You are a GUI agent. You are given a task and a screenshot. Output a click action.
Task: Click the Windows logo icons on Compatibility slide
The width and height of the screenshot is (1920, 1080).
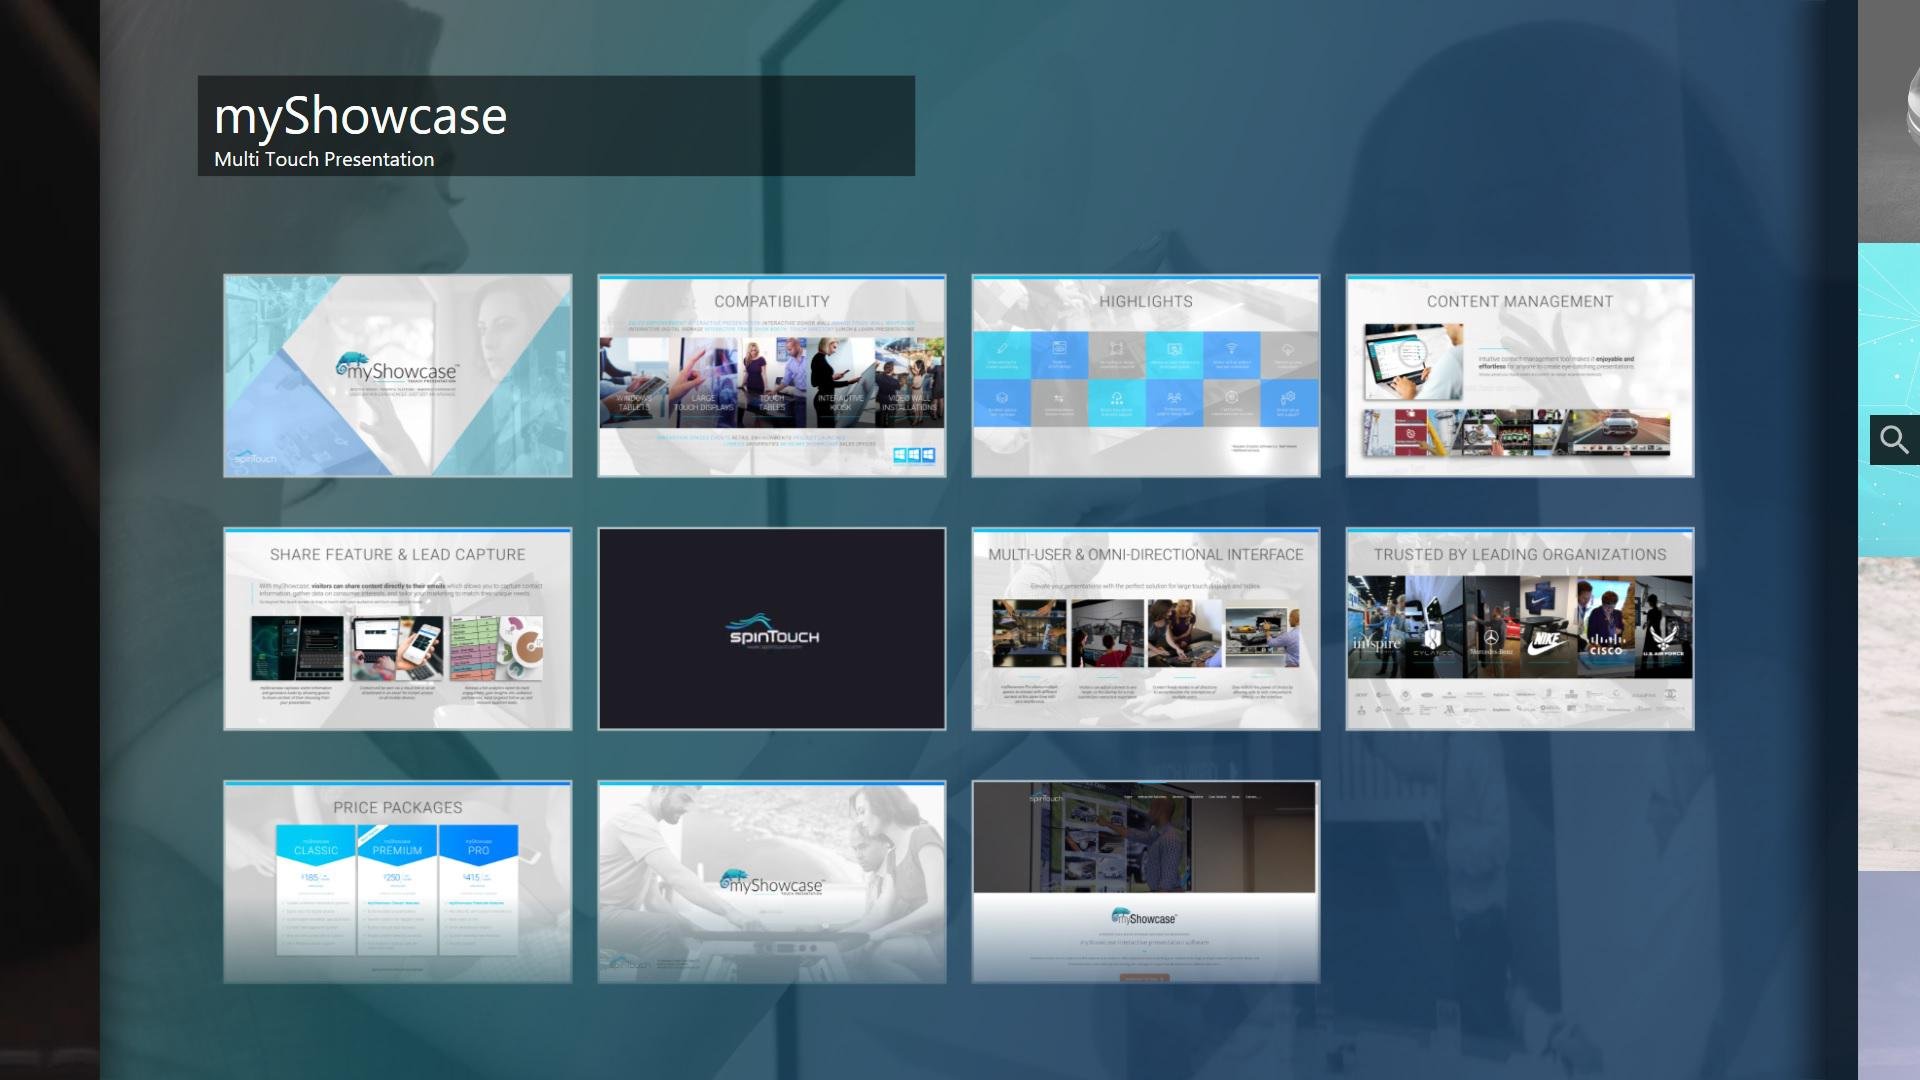pos(914,455)
